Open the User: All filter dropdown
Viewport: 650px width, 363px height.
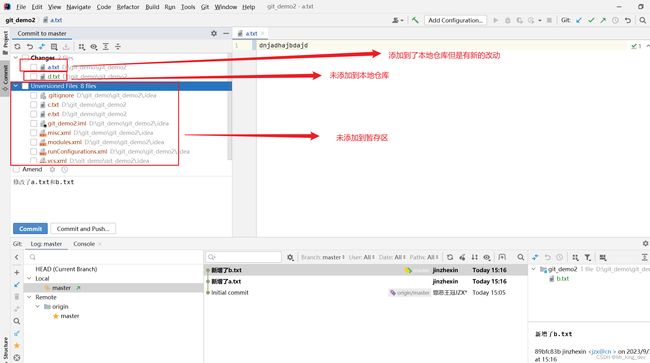click(x=362, y=257)
